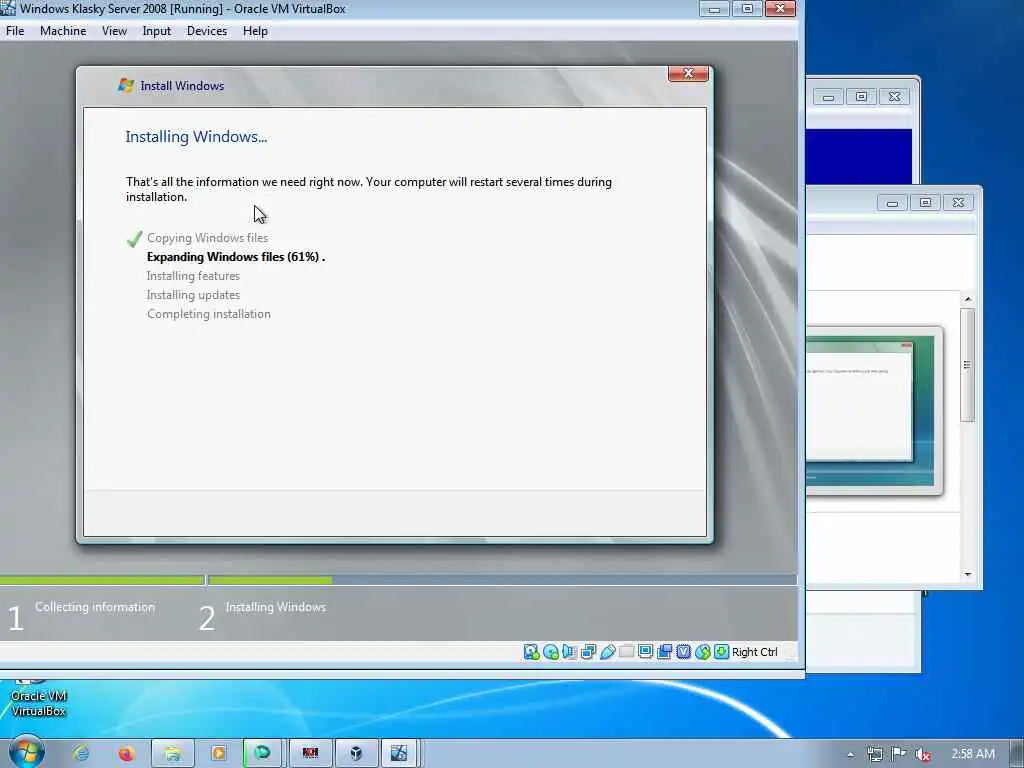Click the Installing features step

coord(193,276)
